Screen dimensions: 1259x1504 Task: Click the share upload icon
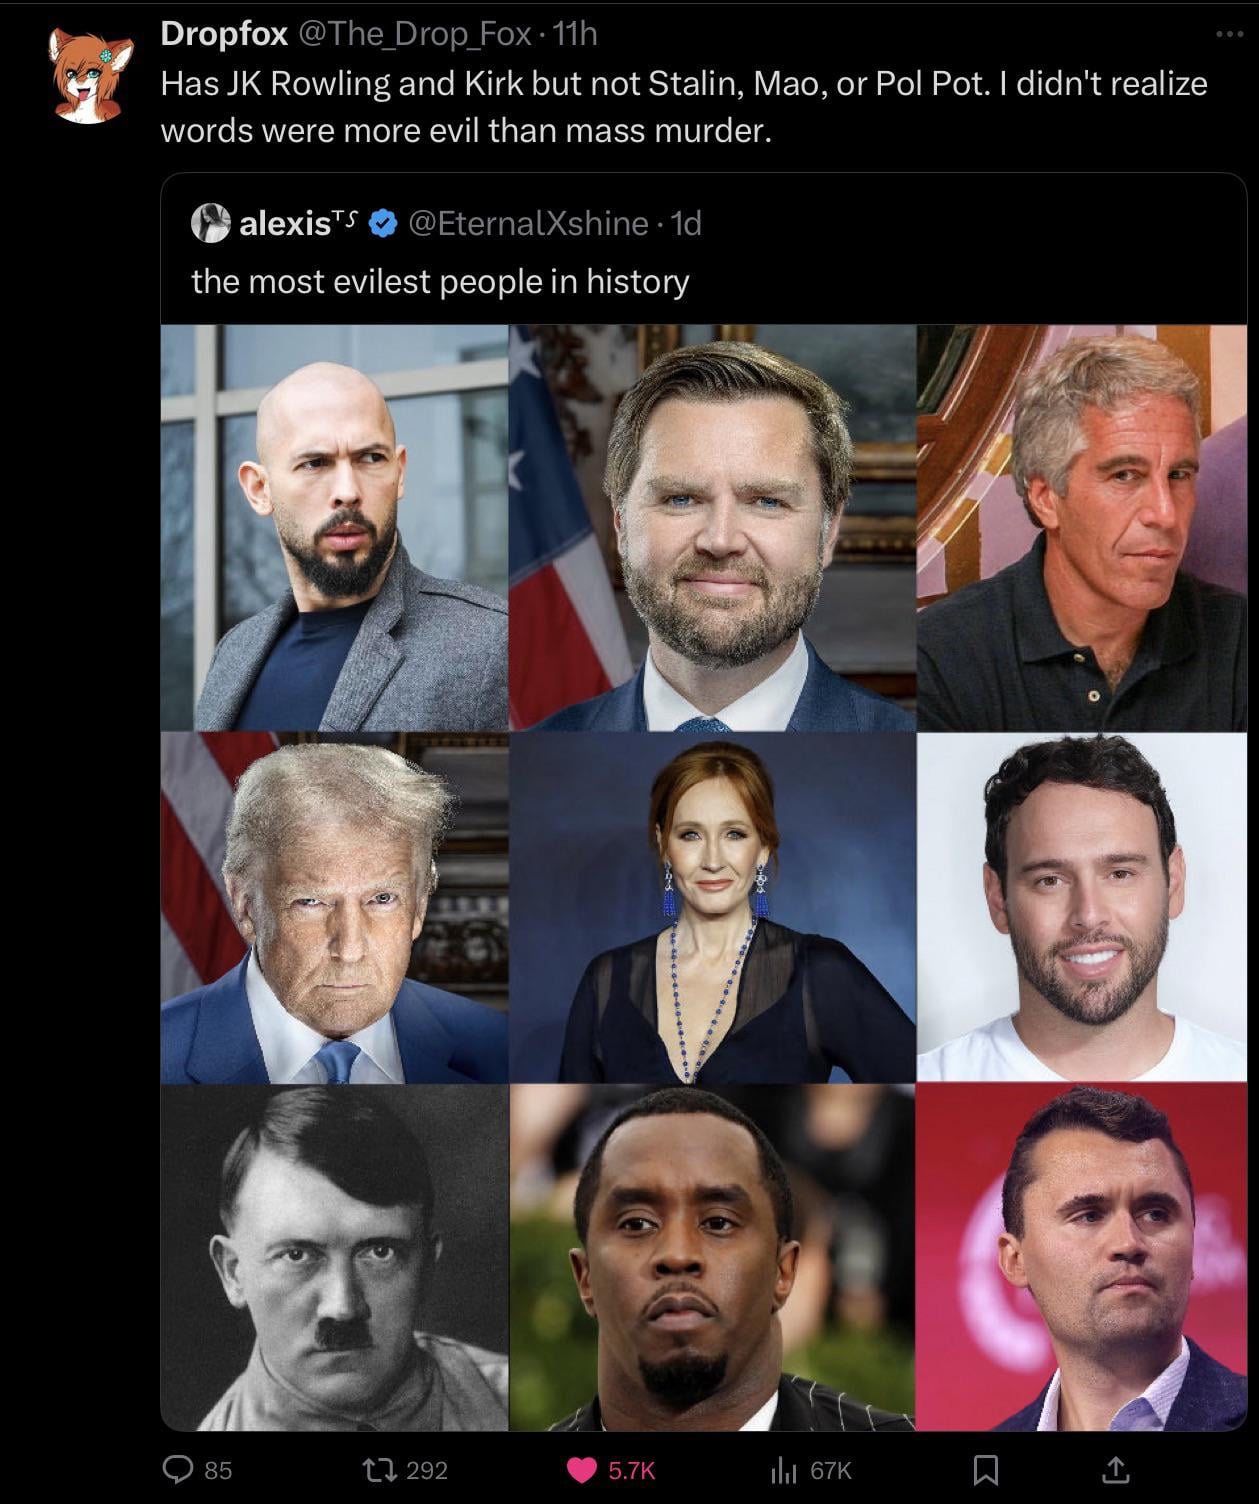1115,1469
